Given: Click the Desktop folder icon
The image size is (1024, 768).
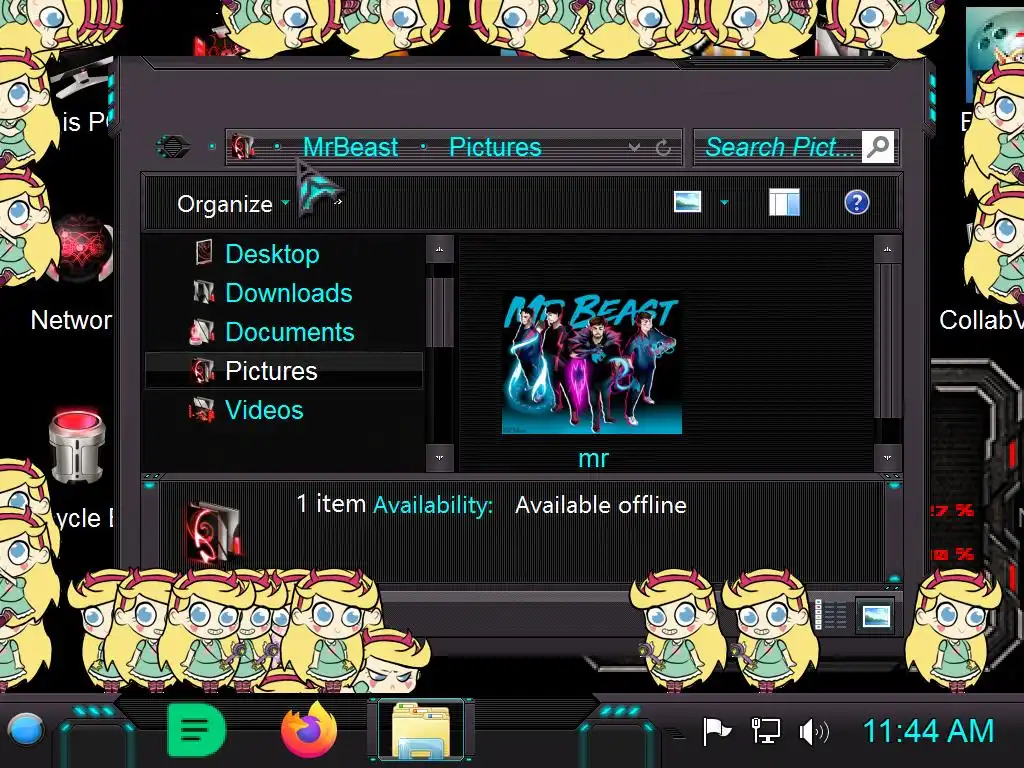Looking at the screenshot, I should point(204,253).
